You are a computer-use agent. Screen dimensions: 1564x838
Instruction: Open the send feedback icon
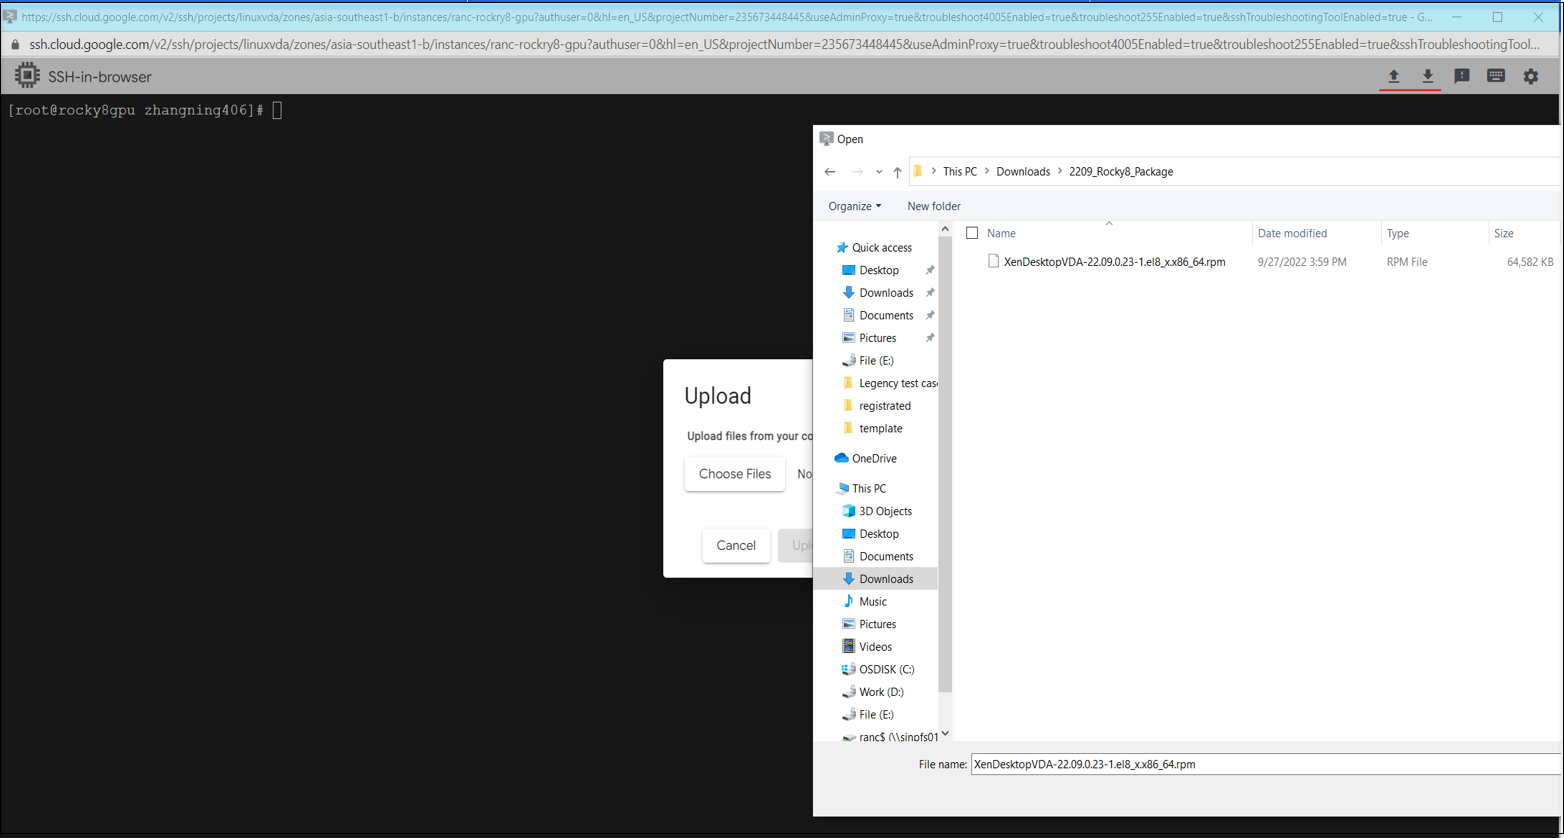tap(1462, 75)
